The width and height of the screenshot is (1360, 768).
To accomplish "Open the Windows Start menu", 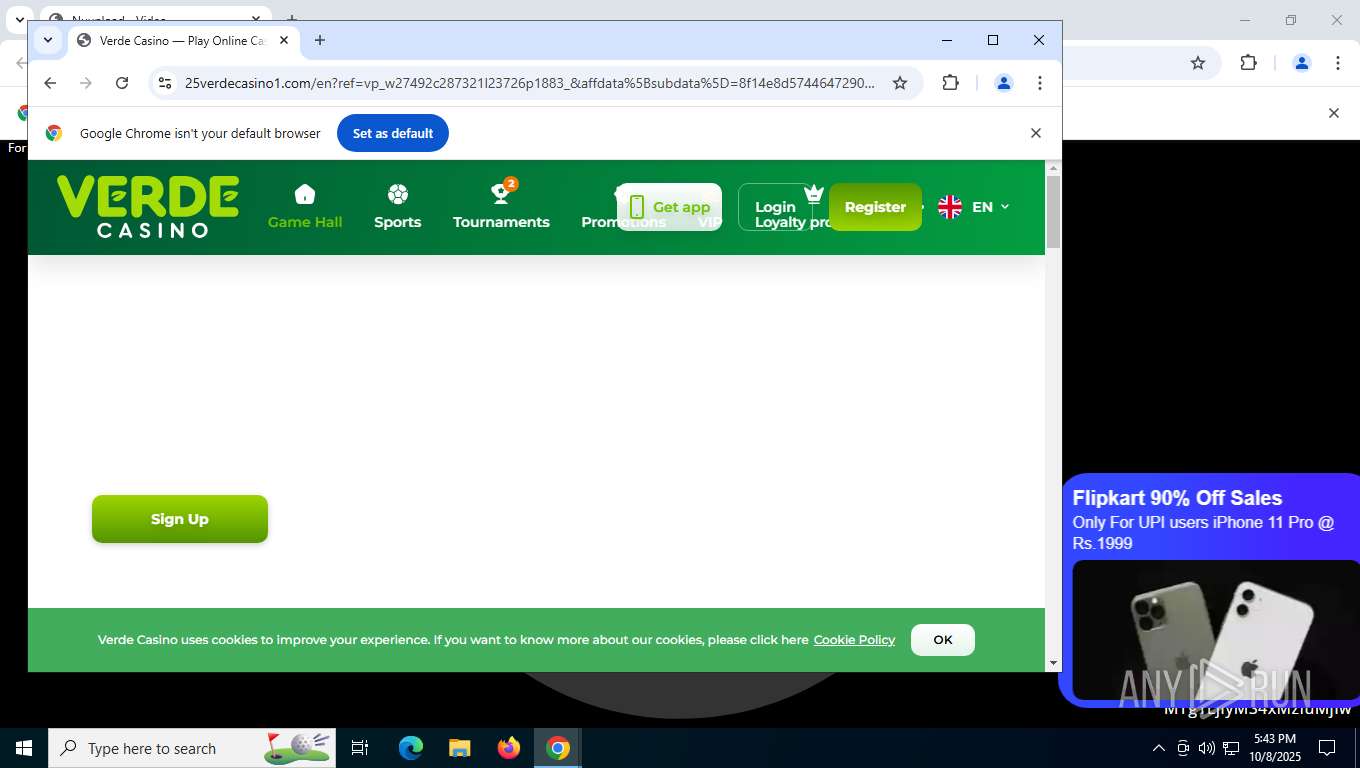I will [x=24, y=748].
